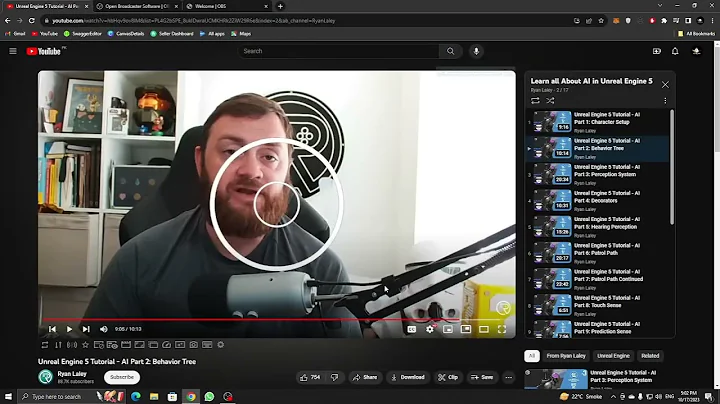Open Microsoft Edge from taskbar
Screen dimensions: 720x404
coord(136,396)
